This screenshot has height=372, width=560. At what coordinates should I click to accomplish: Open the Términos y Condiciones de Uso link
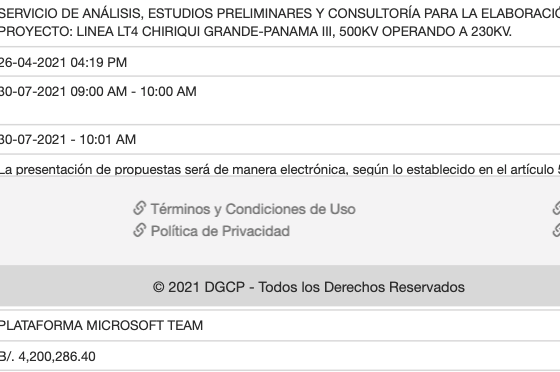click(x=253, y=209)
